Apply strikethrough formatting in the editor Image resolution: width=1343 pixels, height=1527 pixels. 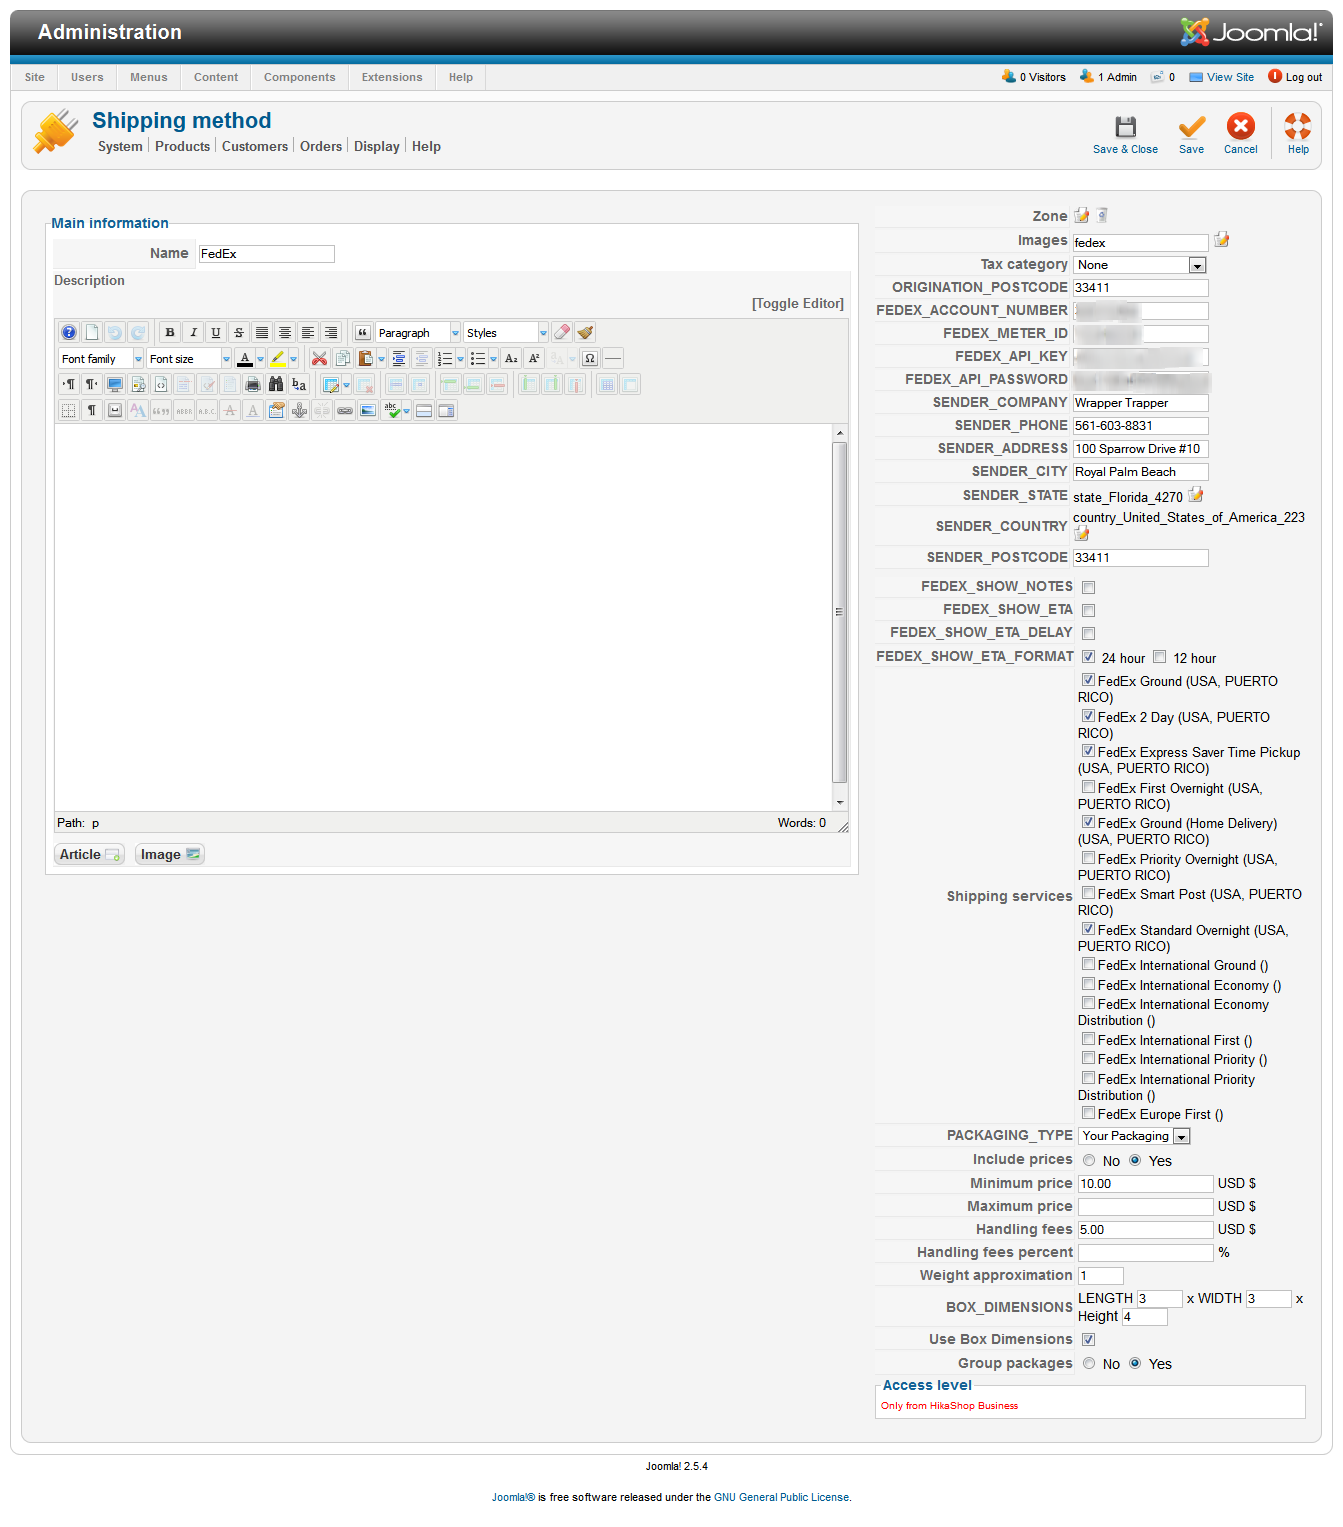(239, 332)
